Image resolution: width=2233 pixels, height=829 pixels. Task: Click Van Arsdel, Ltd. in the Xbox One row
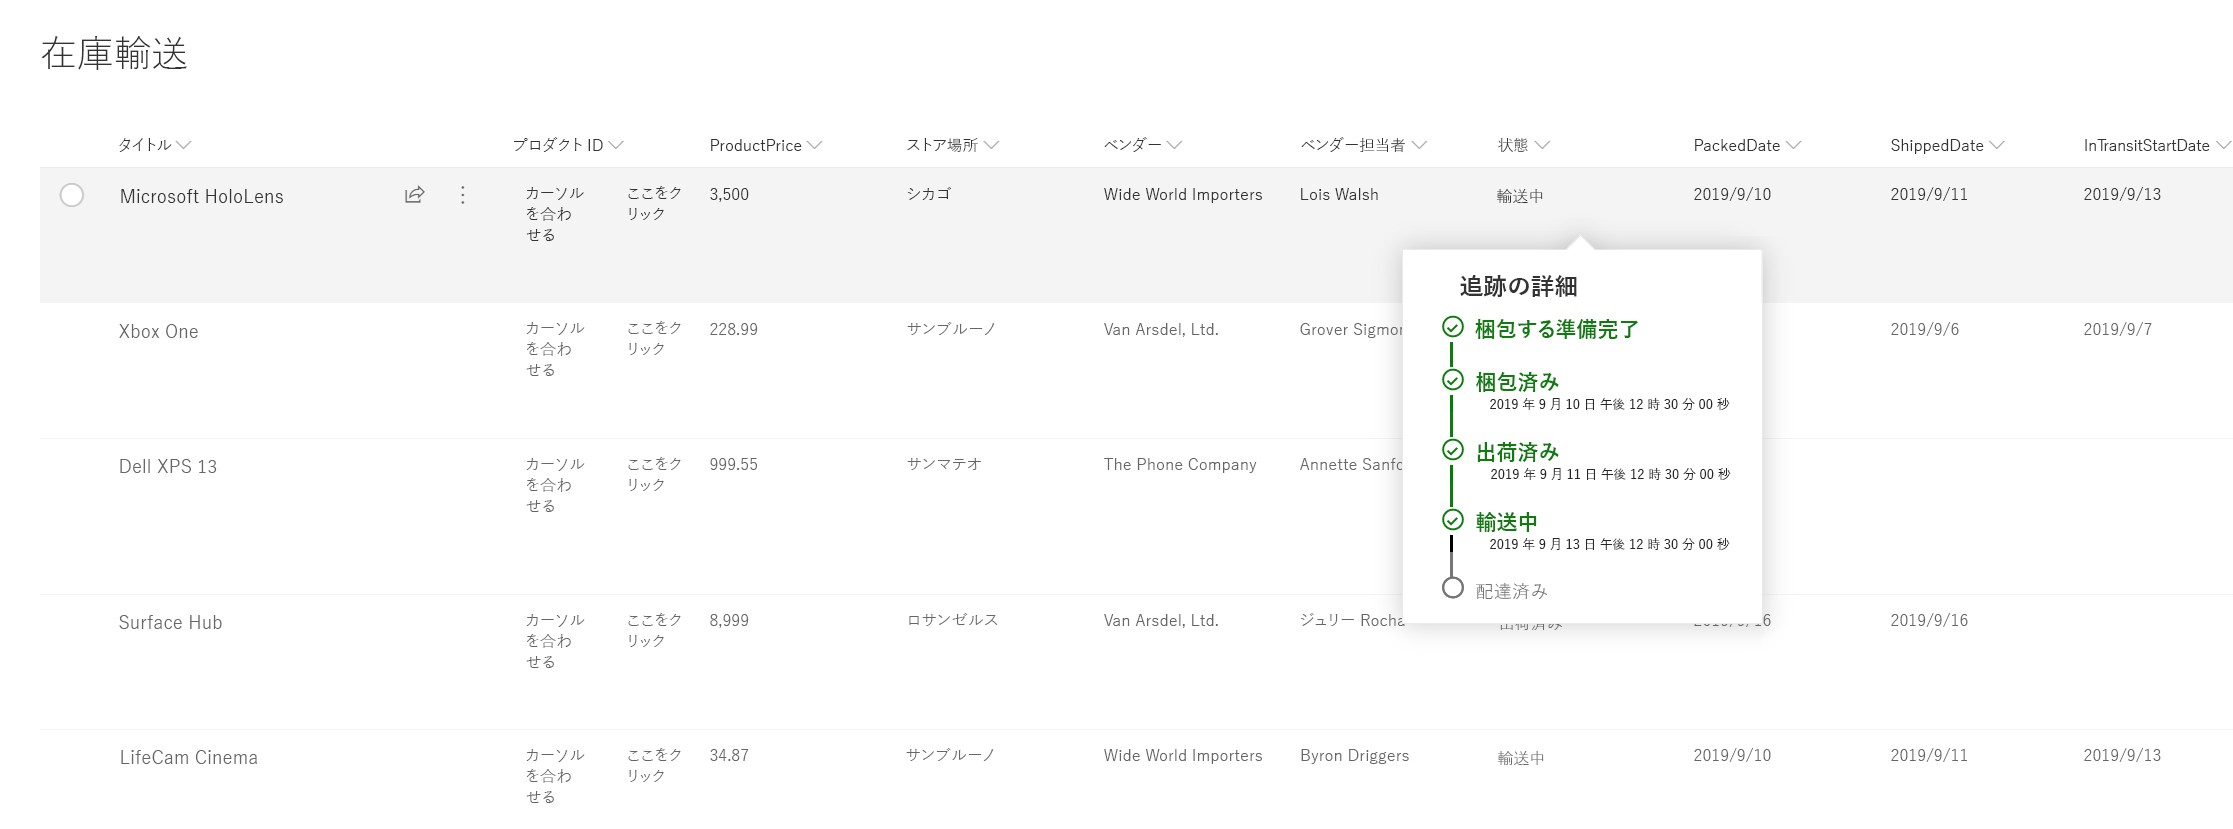(x=1161, y=329)
